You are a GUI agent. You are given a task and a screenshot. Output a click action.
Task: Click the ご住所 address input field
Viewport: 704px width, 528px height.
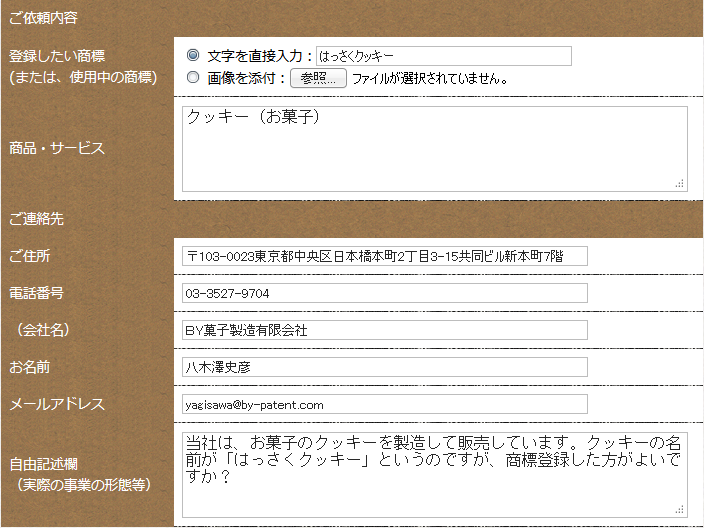[x=385, y=256]
